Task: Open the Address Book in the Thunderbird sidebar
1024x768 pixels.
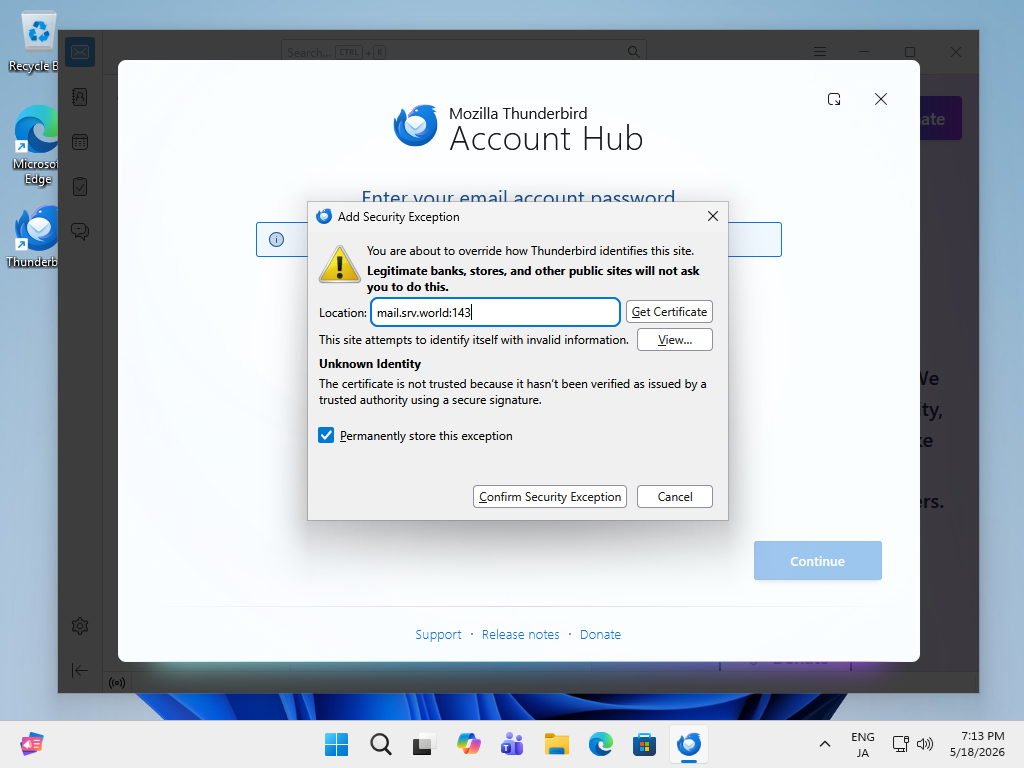Action: point(80,97)
